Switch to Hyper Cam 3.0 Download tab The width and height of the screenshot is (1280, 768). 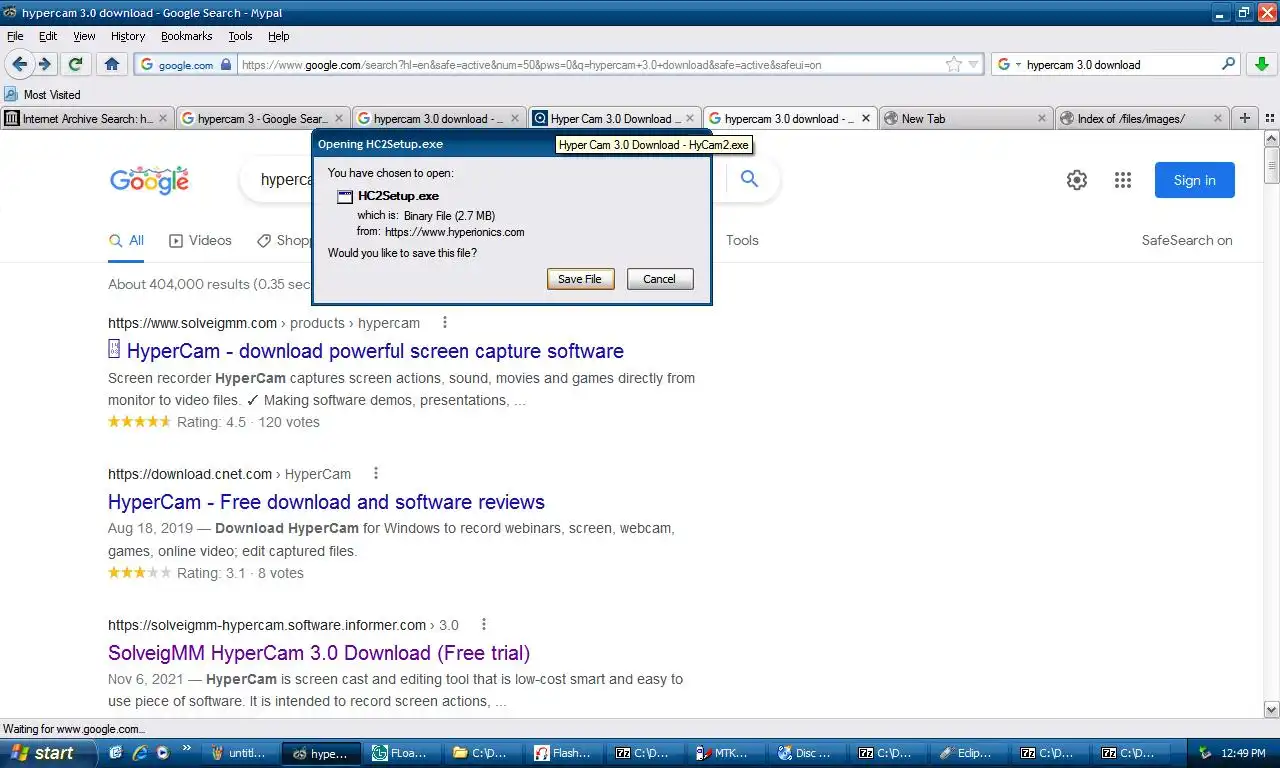(x=614, y=118)
